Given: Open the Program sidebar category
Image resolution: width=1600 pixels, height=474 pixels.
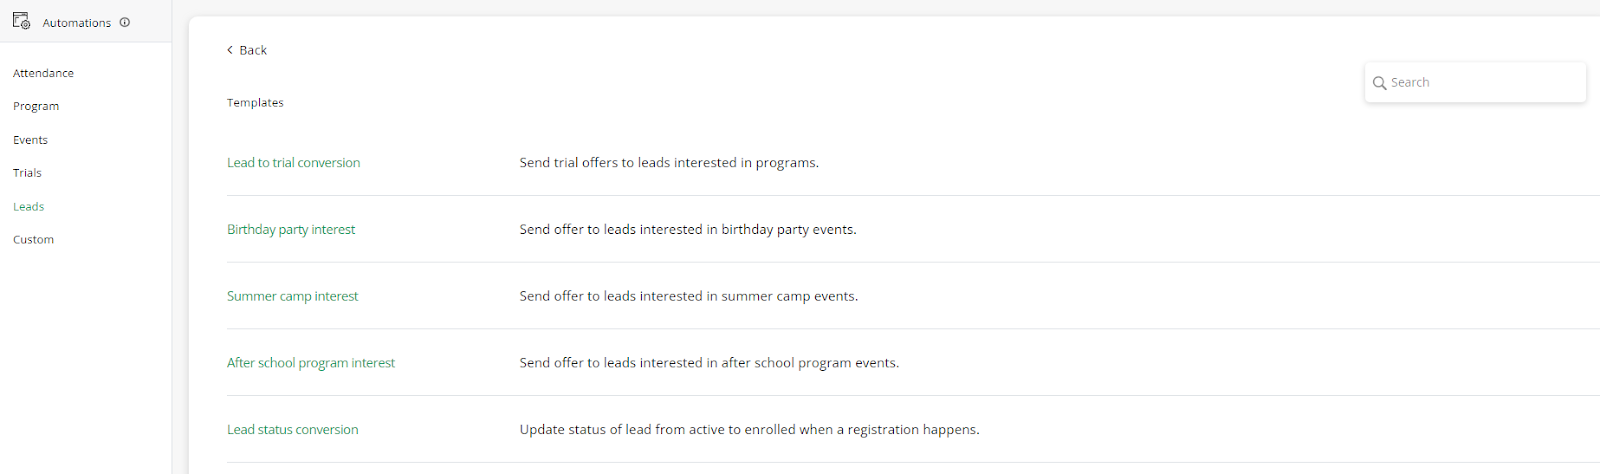Looking at the screenshot, I should pyautogui.click(x=36, y=106).
